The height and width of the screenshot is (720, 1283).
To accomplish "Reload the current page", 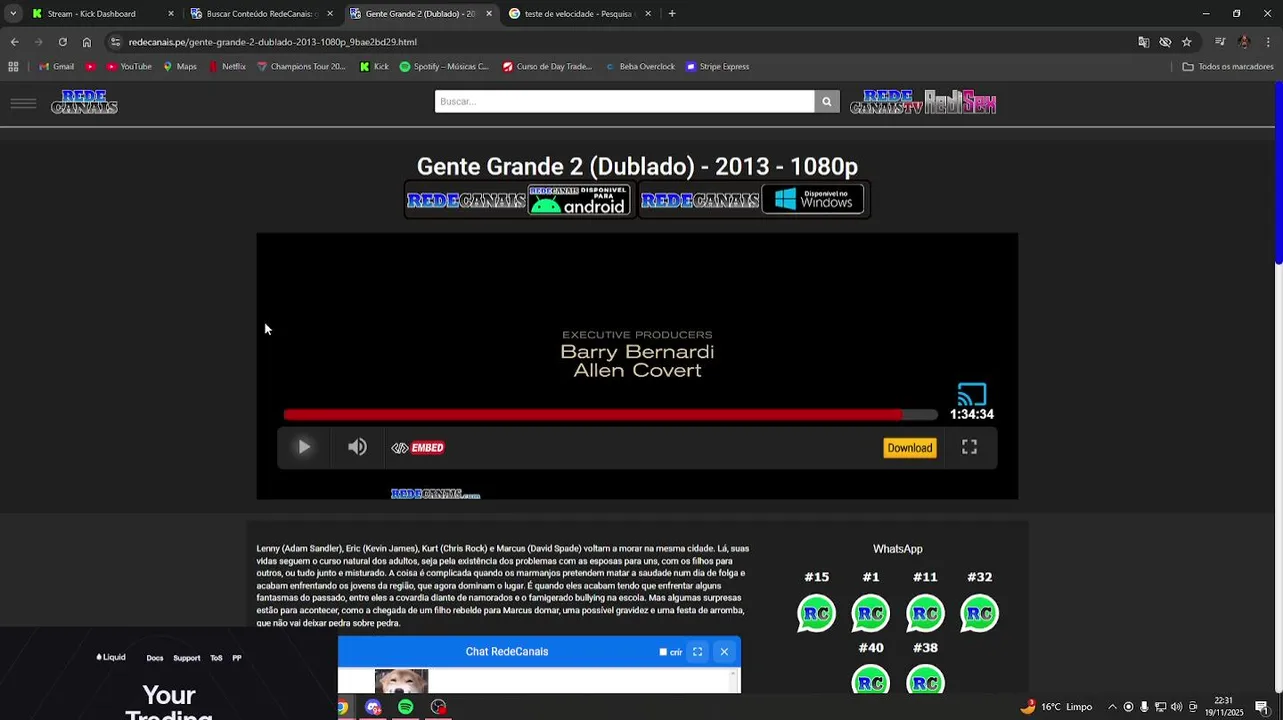I will pyautogui.click(x=62, y=42).
